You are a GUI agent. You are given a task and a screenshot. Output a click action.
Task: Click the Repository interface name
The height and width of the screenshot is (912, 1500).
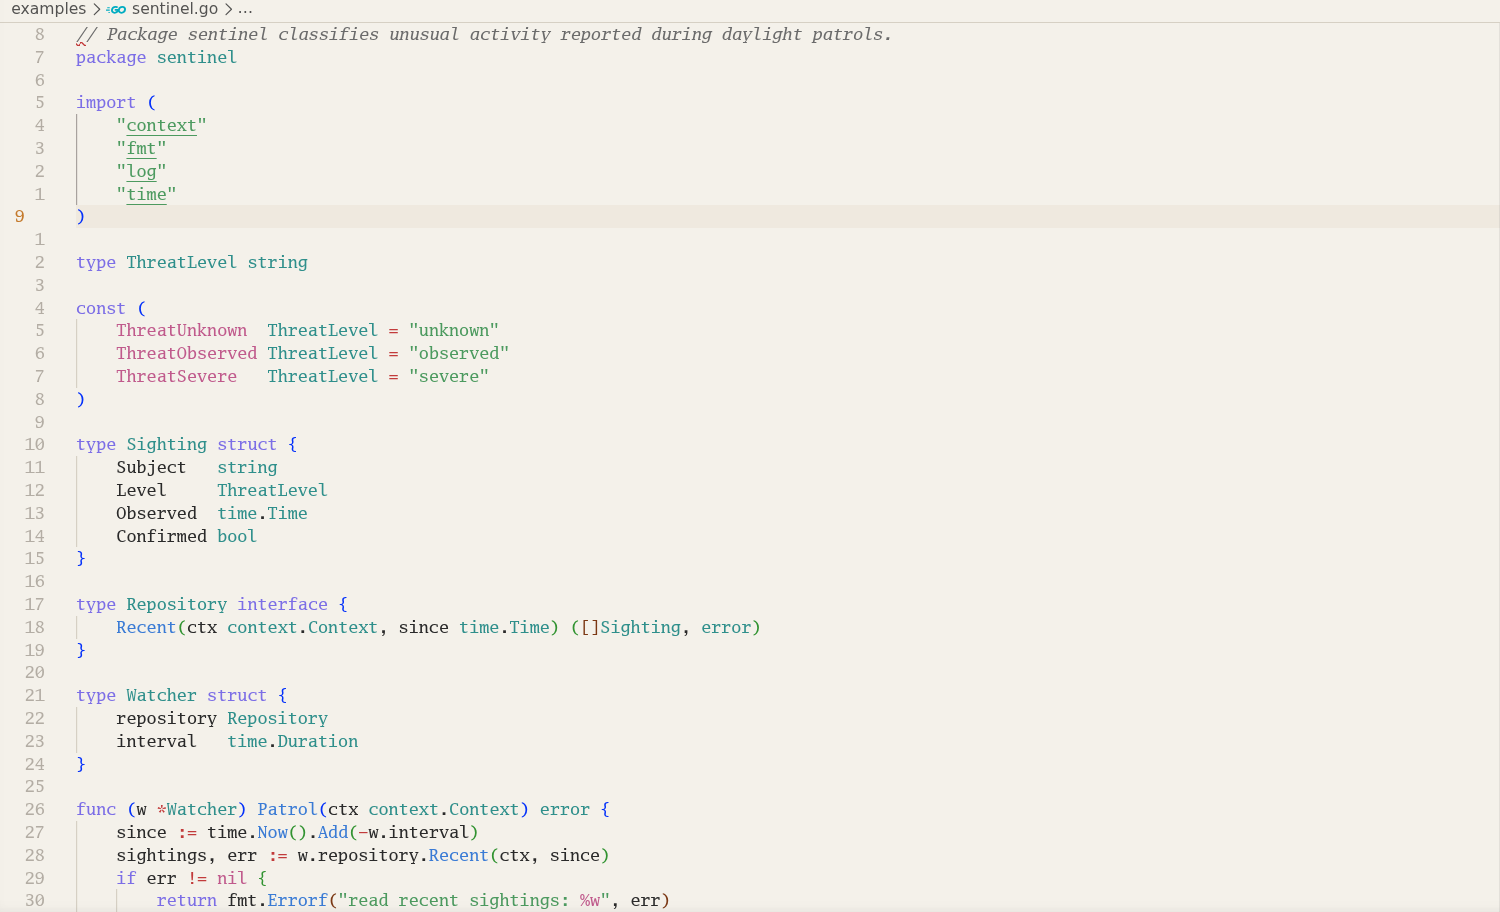point(176,604)
